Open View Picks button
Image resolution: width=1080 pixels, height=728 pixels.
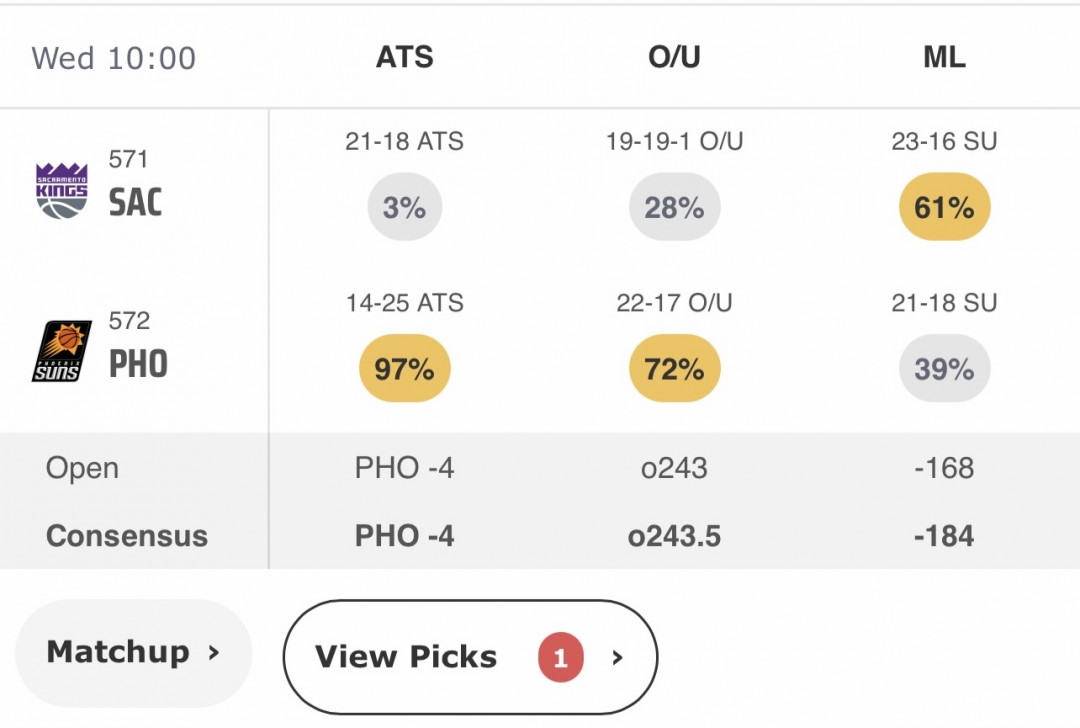pyautogui.click(x=470, y=657)
